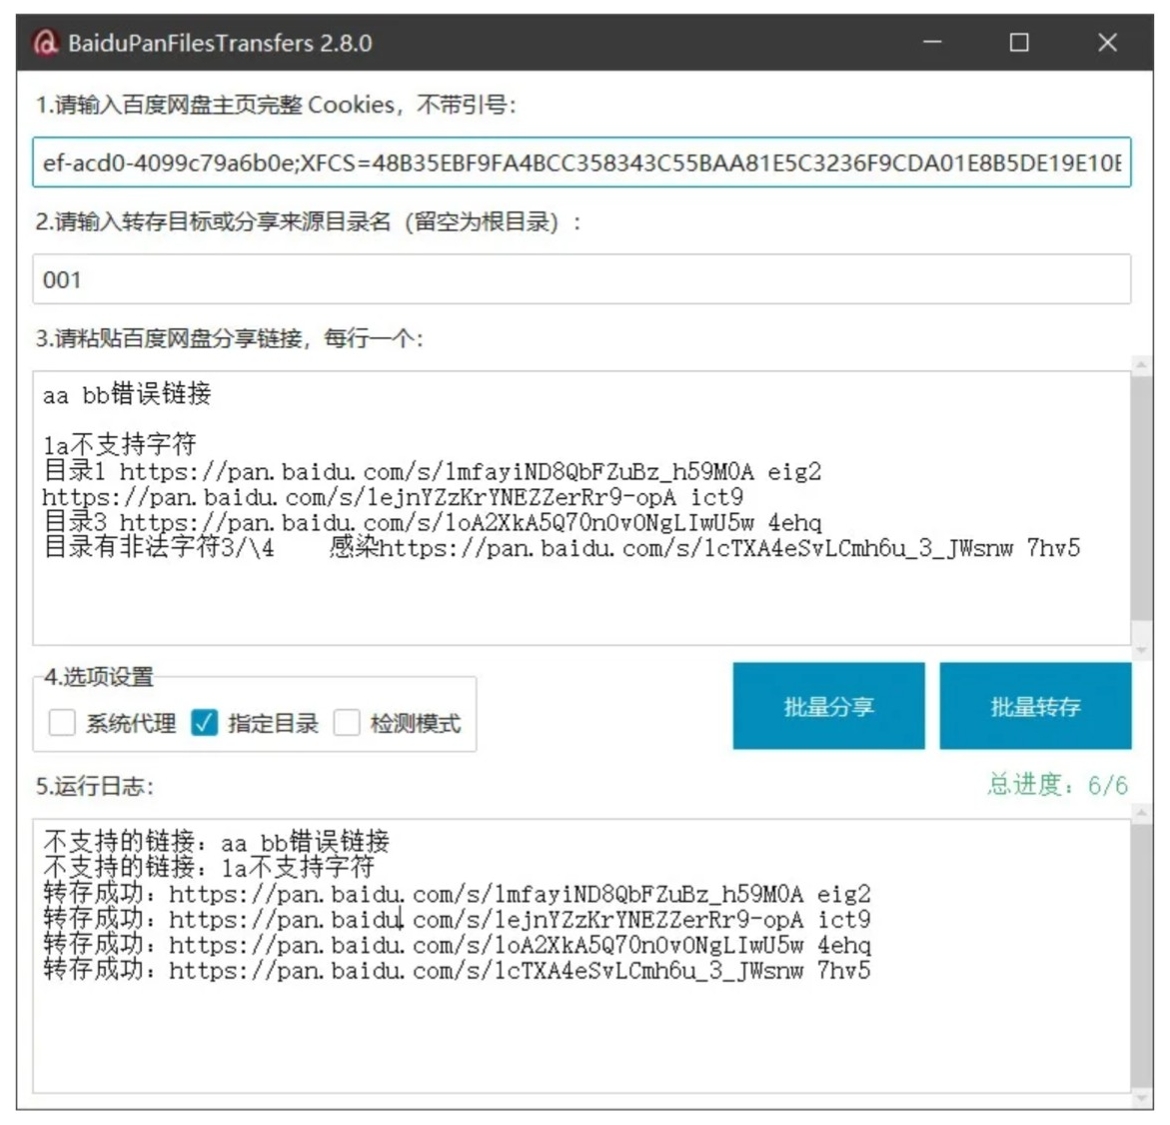
Task: Click the '1.请输入百度网盘主页完整 Cookies' label
Action: pos(275,104)
